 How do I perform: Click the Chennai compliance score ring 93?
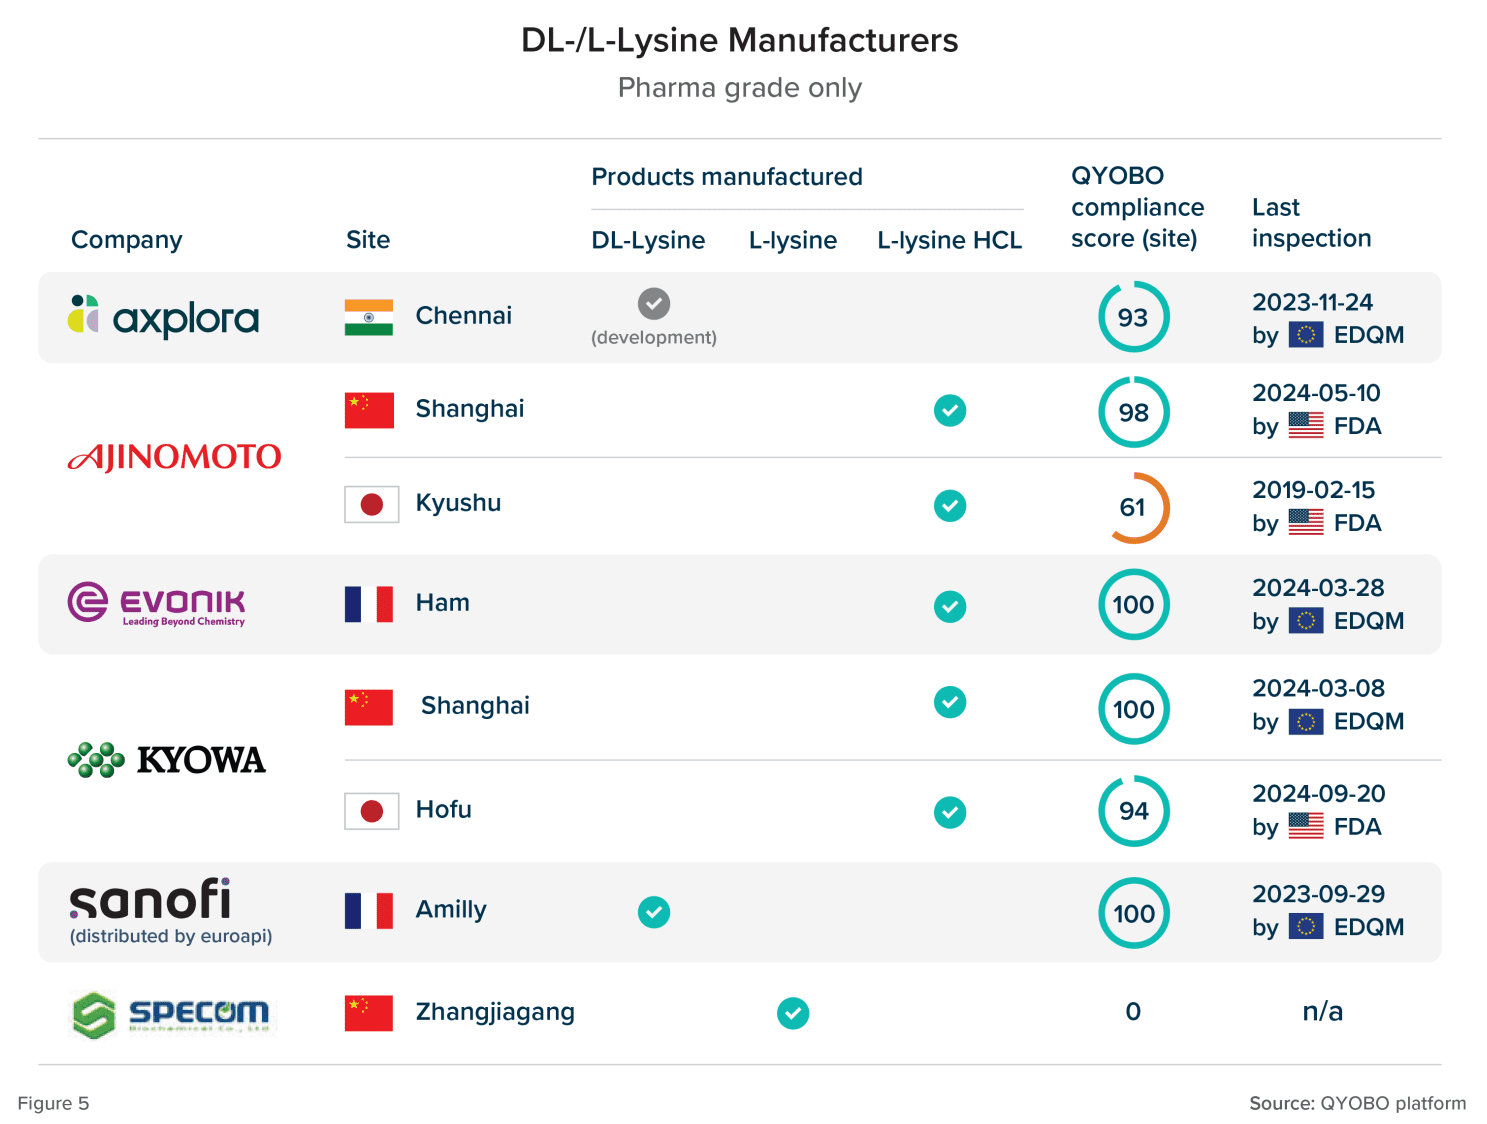point(1134,317)
